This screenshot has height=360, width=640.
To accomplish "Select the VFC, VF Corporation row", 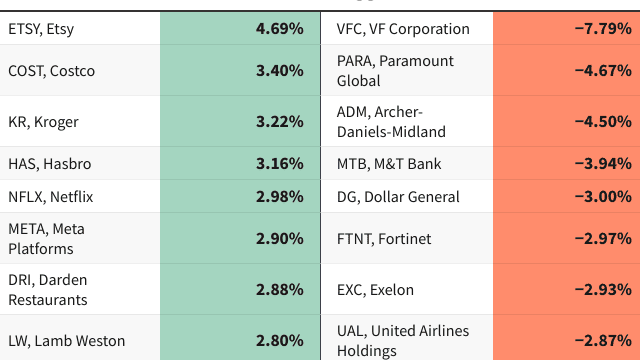I will tap(480, 29).
